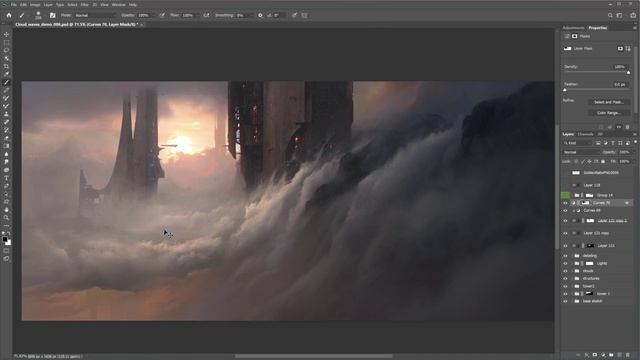Image resolution: width=640 pixels, height=360 pixels.
Task: Click the foreground color swatch
Action: (4, 240)
